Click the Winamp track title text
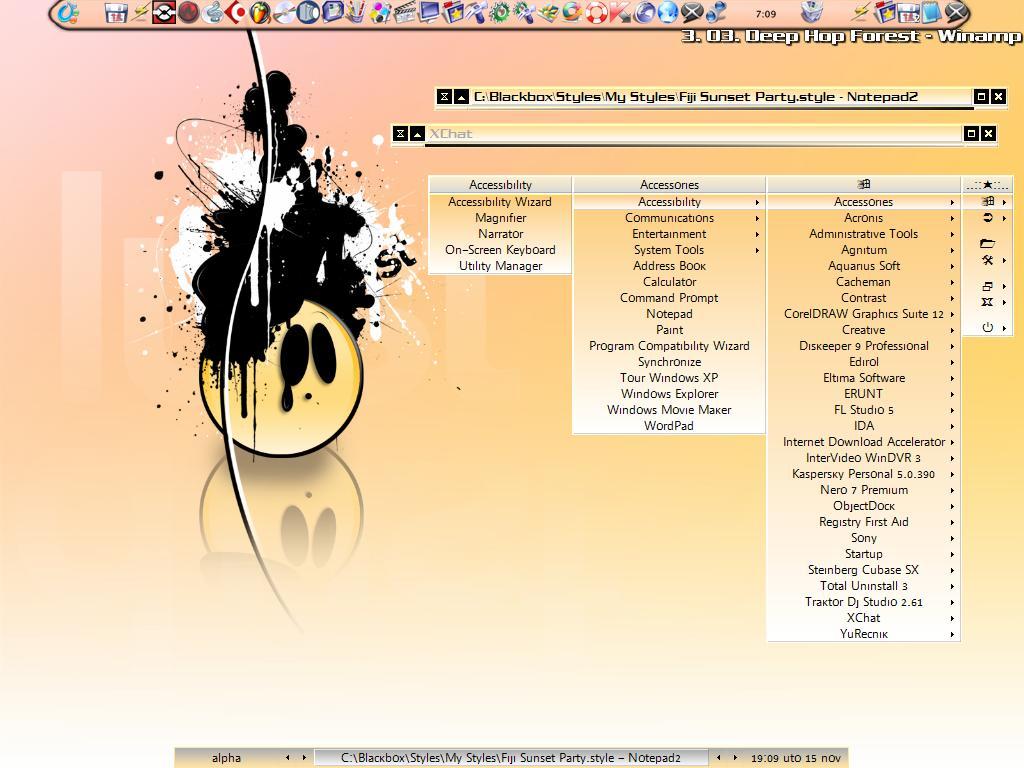The height and width of the screenshot is (768, 1024). coord(852,36)
